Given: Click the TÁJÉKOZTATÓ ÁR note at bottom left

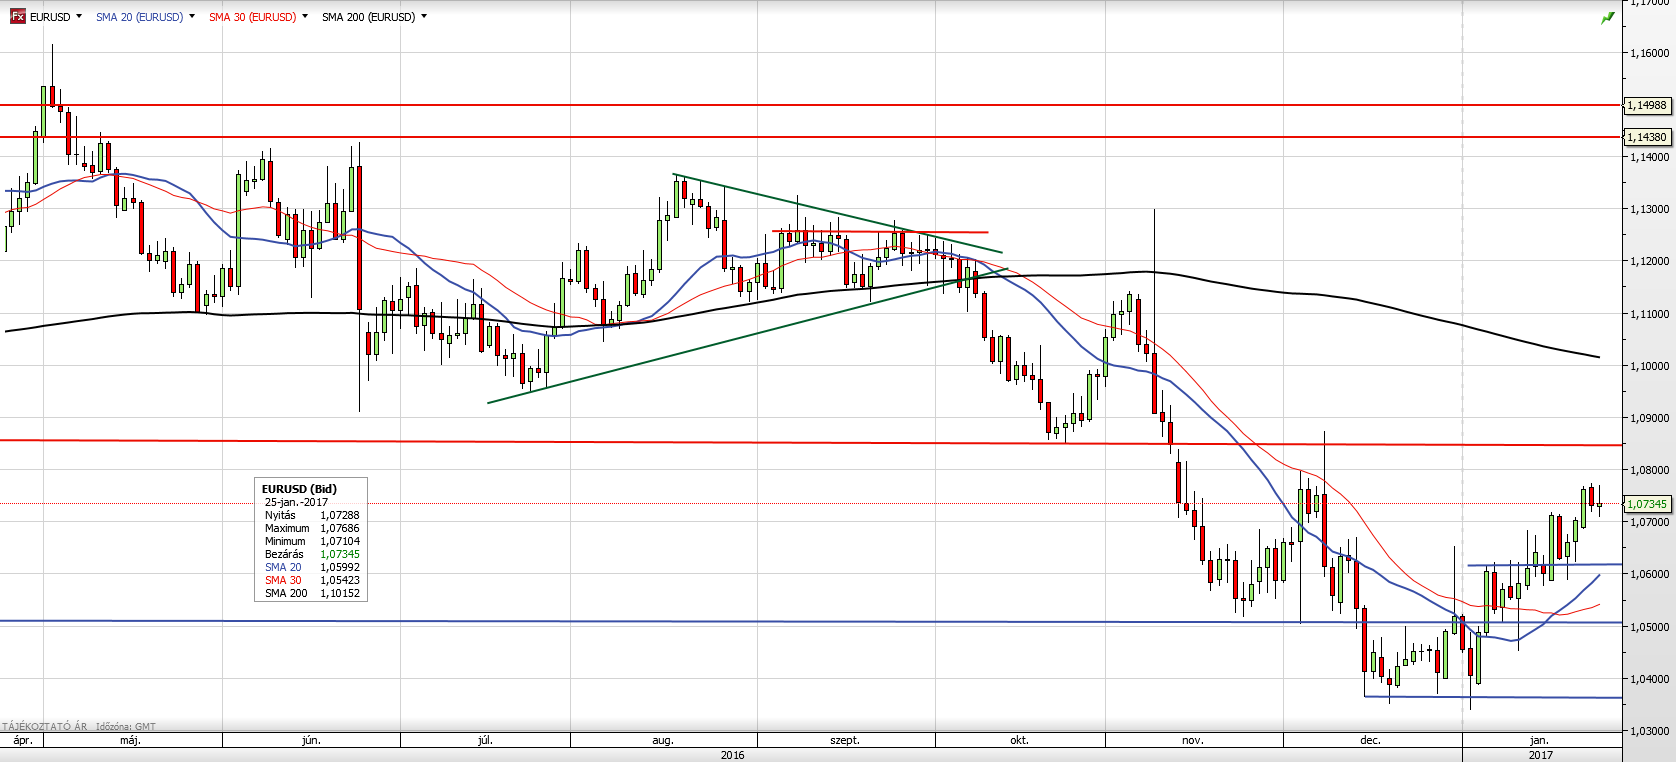Looking at the screenshot, I should 44,727.
